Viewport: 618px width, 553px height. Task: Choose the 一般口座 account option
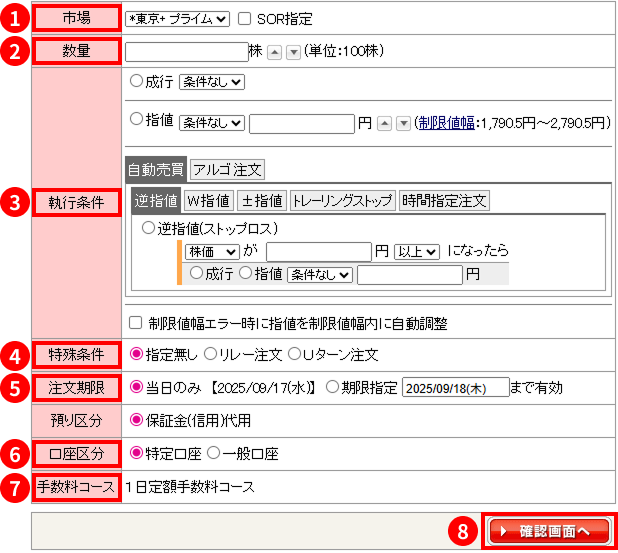click(x=213, y=453)
